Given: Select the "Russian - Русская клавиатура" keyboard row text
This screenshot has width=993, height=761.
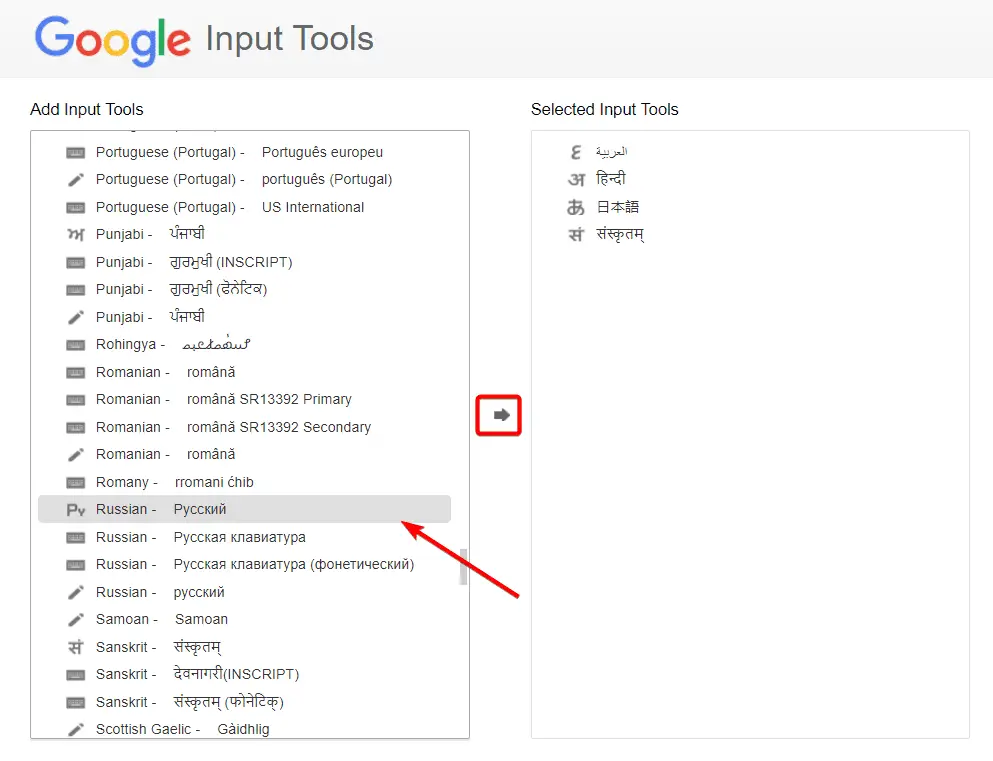Looking at the screenshot, I should 201,538.
